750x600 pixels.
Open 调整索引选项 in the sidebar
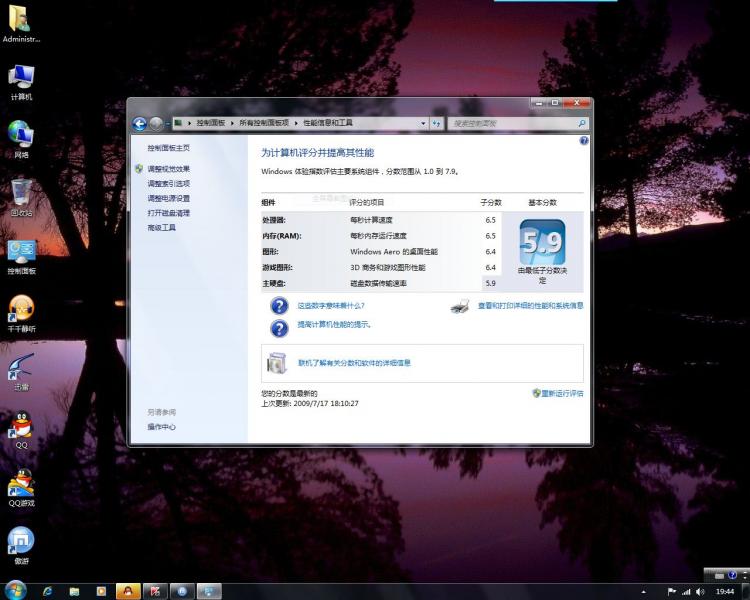click(x=168, y=184)
